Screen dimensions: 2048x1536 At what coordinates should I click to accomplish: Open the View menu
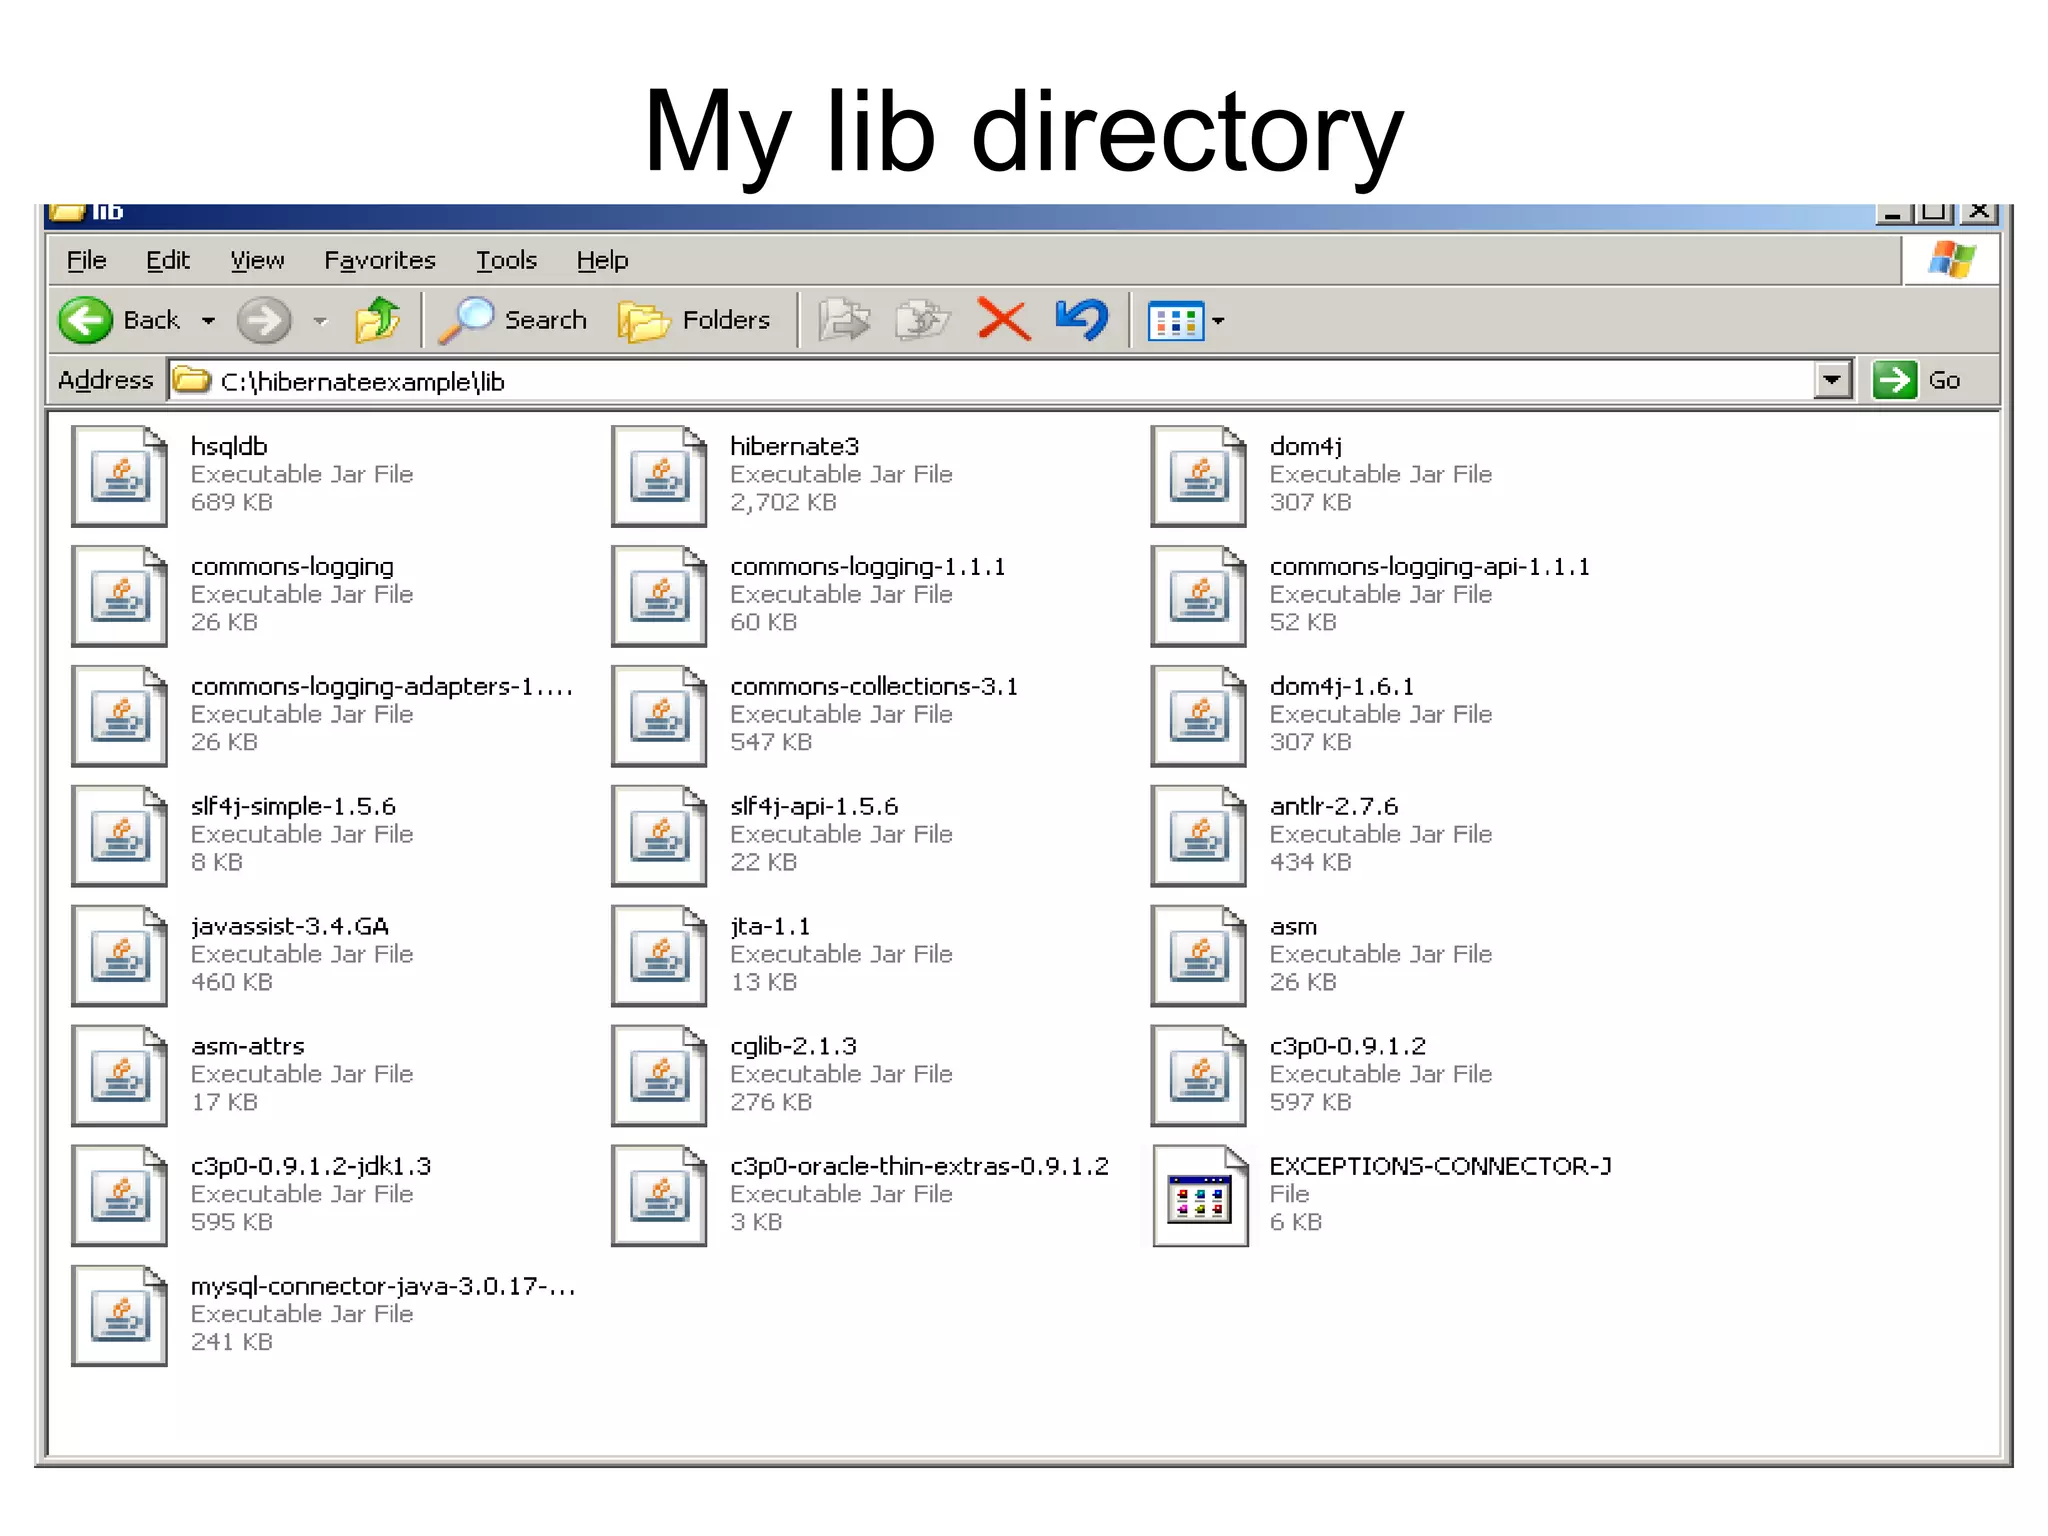pyautogui.click(x=257, y=260)
